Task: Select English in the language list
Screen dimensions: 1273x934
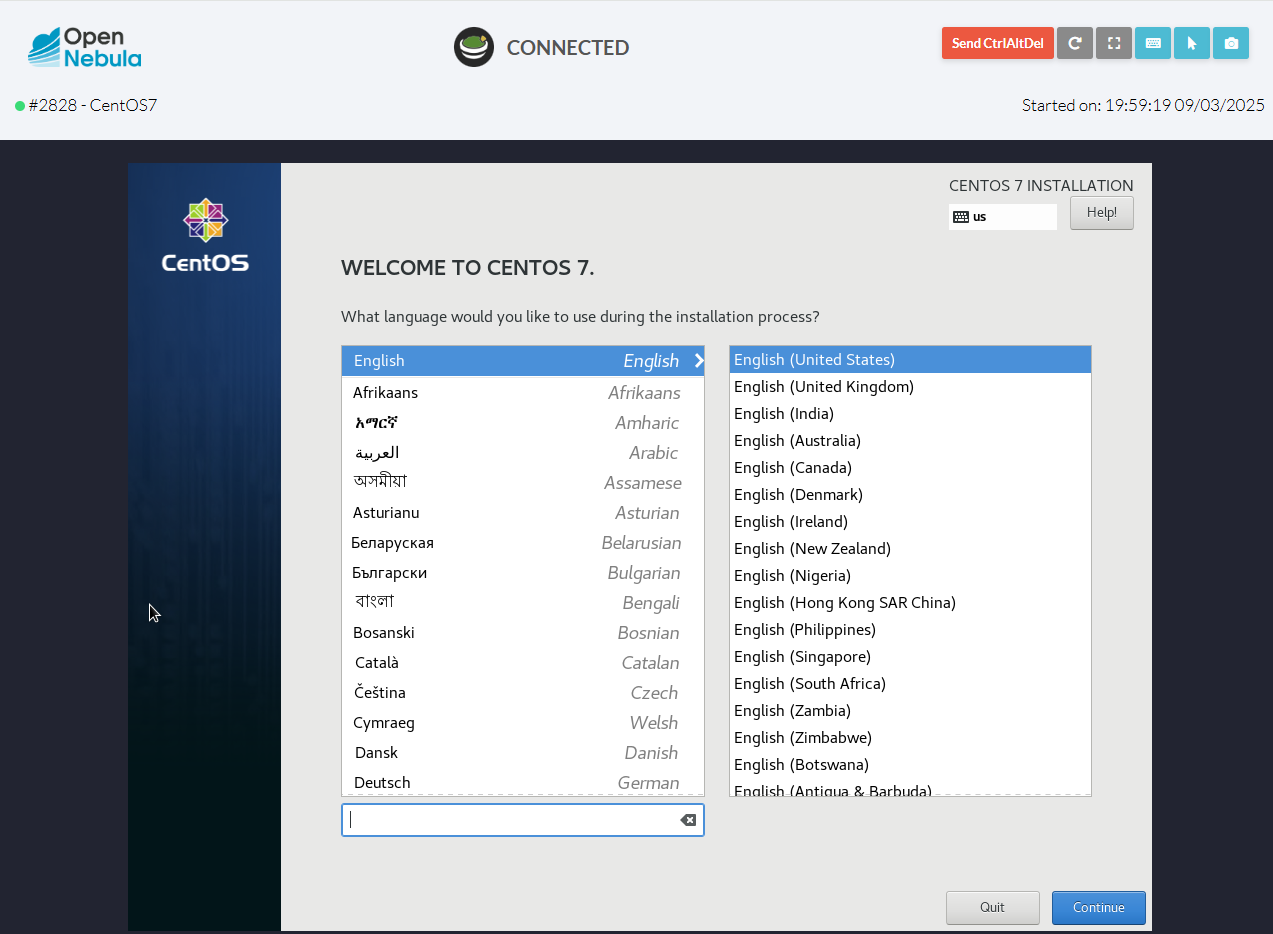Action: point(523,361)
